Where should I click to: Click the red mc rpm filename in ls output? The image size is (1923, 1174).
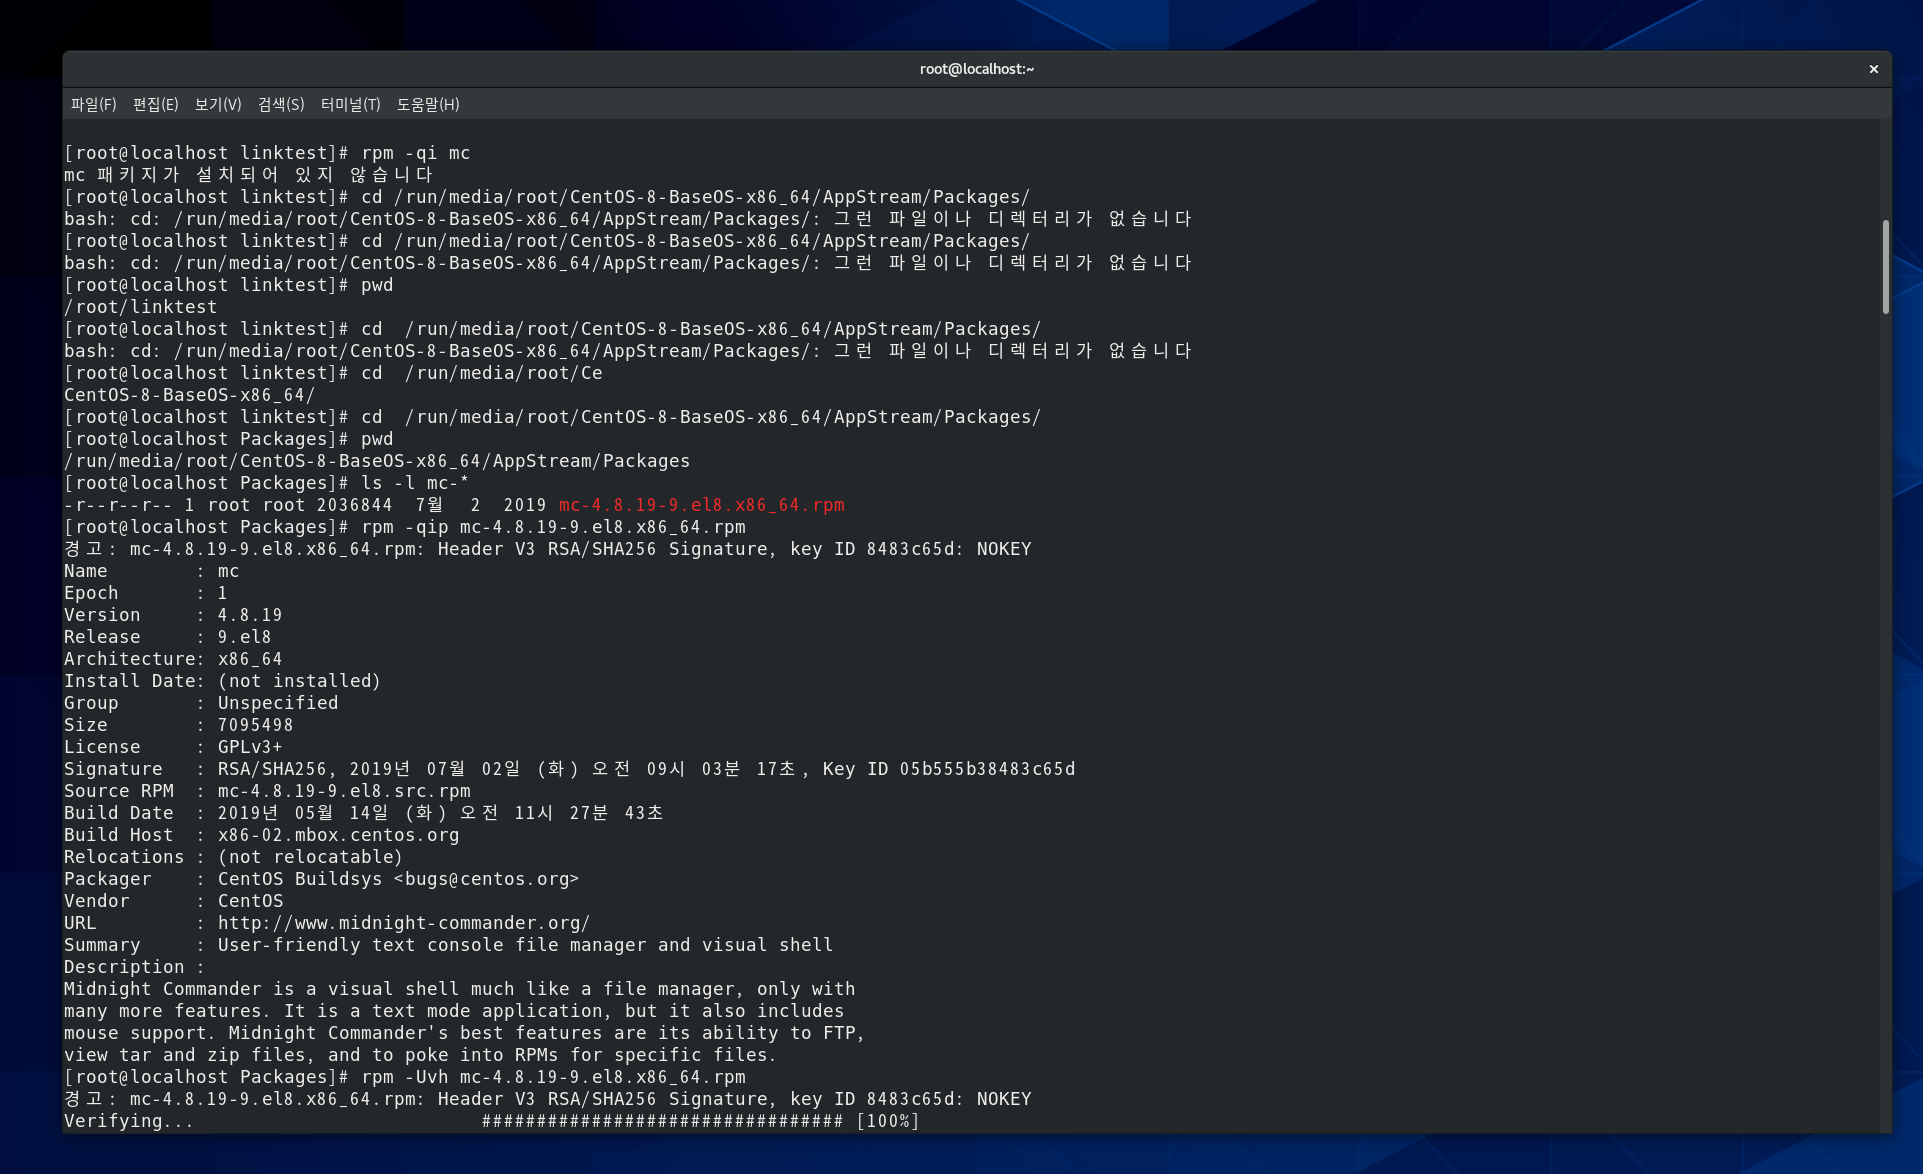click(x=701, y=505)
